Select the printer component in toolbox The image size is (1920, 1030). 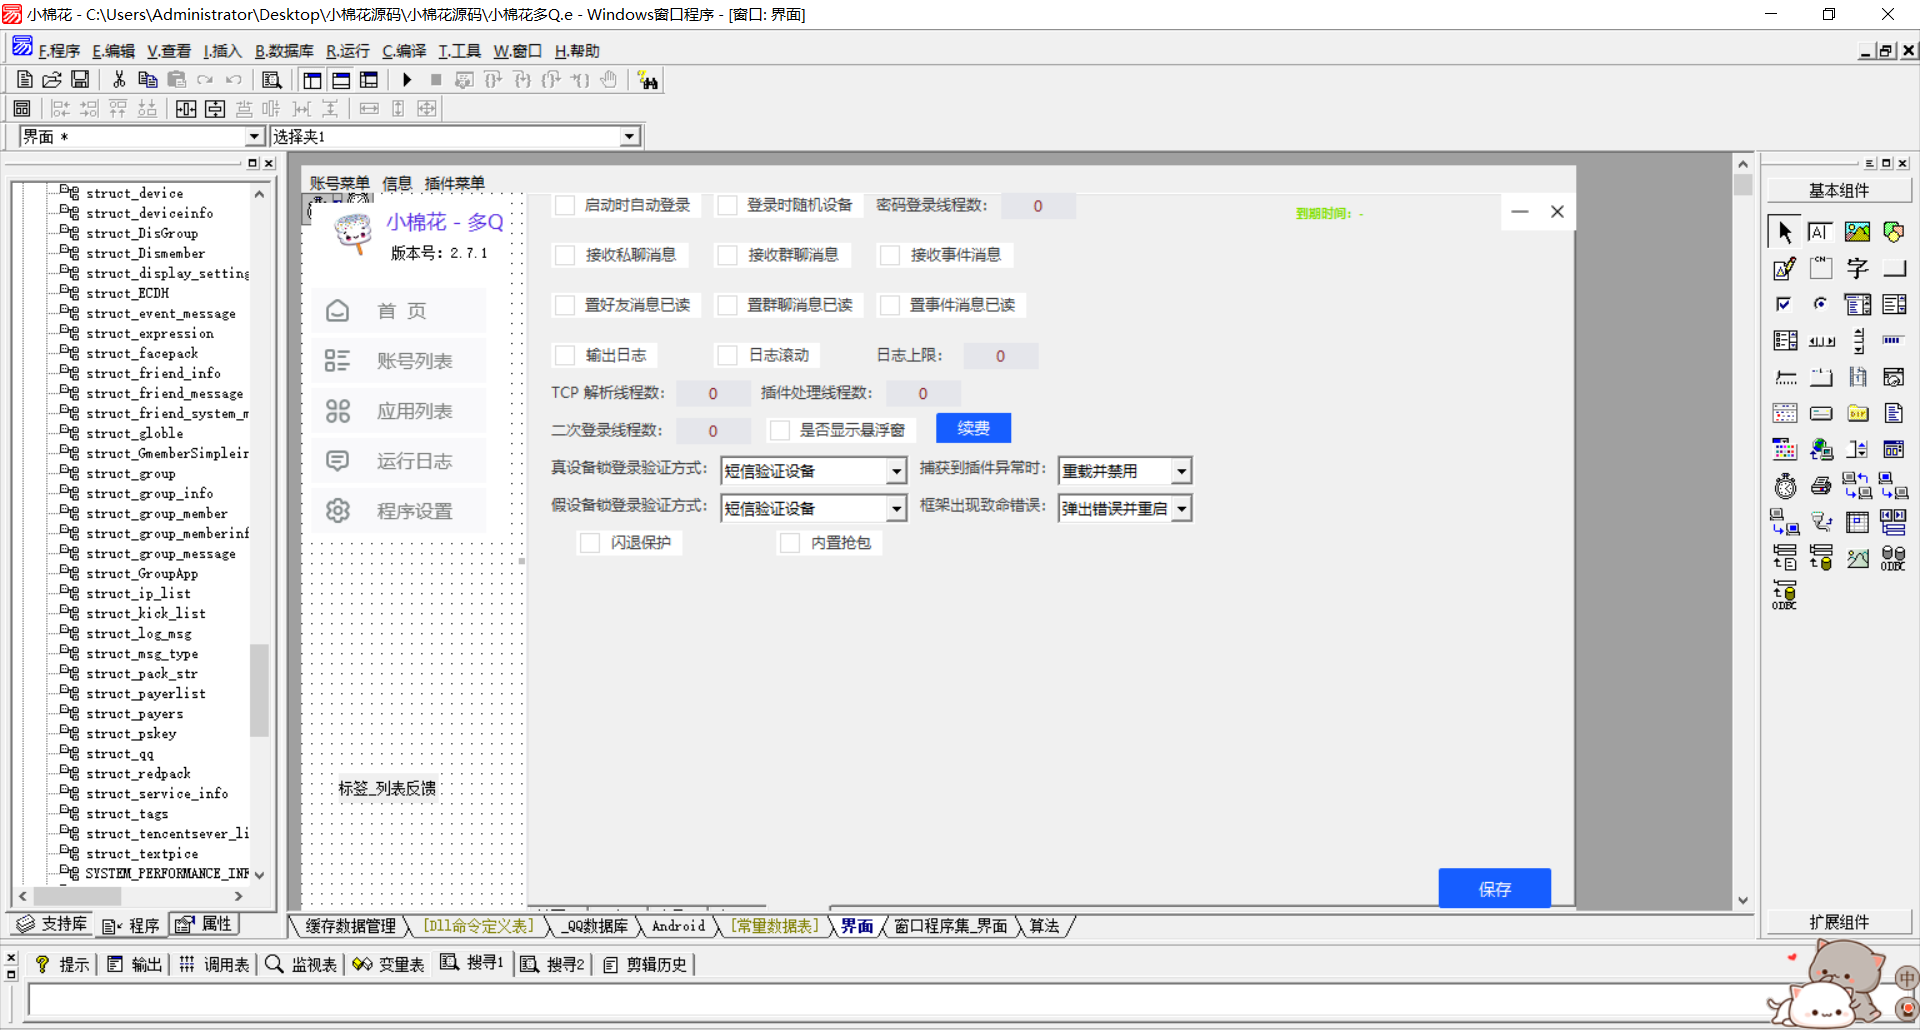pyautogui.click(x=1821, y=487)
